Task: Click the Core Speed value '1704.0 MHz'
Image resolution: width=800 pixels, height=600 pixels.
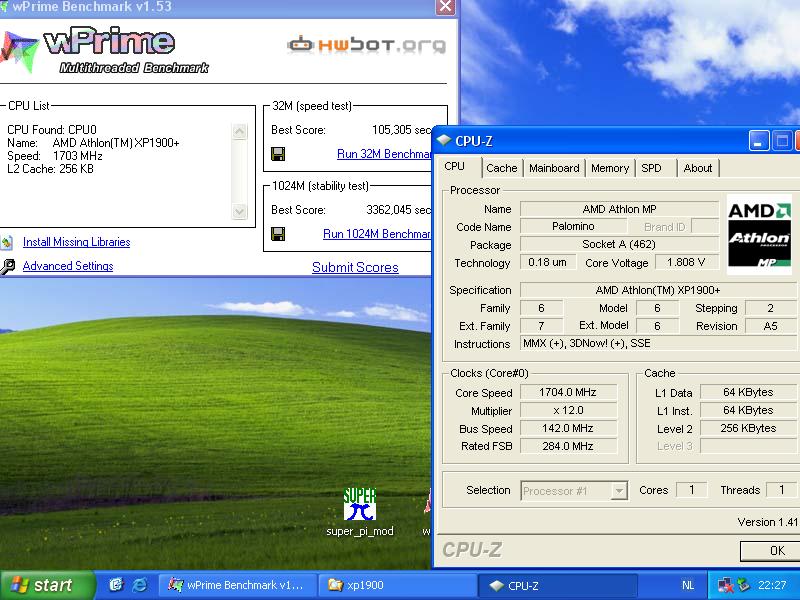Action: coord(568,392)
